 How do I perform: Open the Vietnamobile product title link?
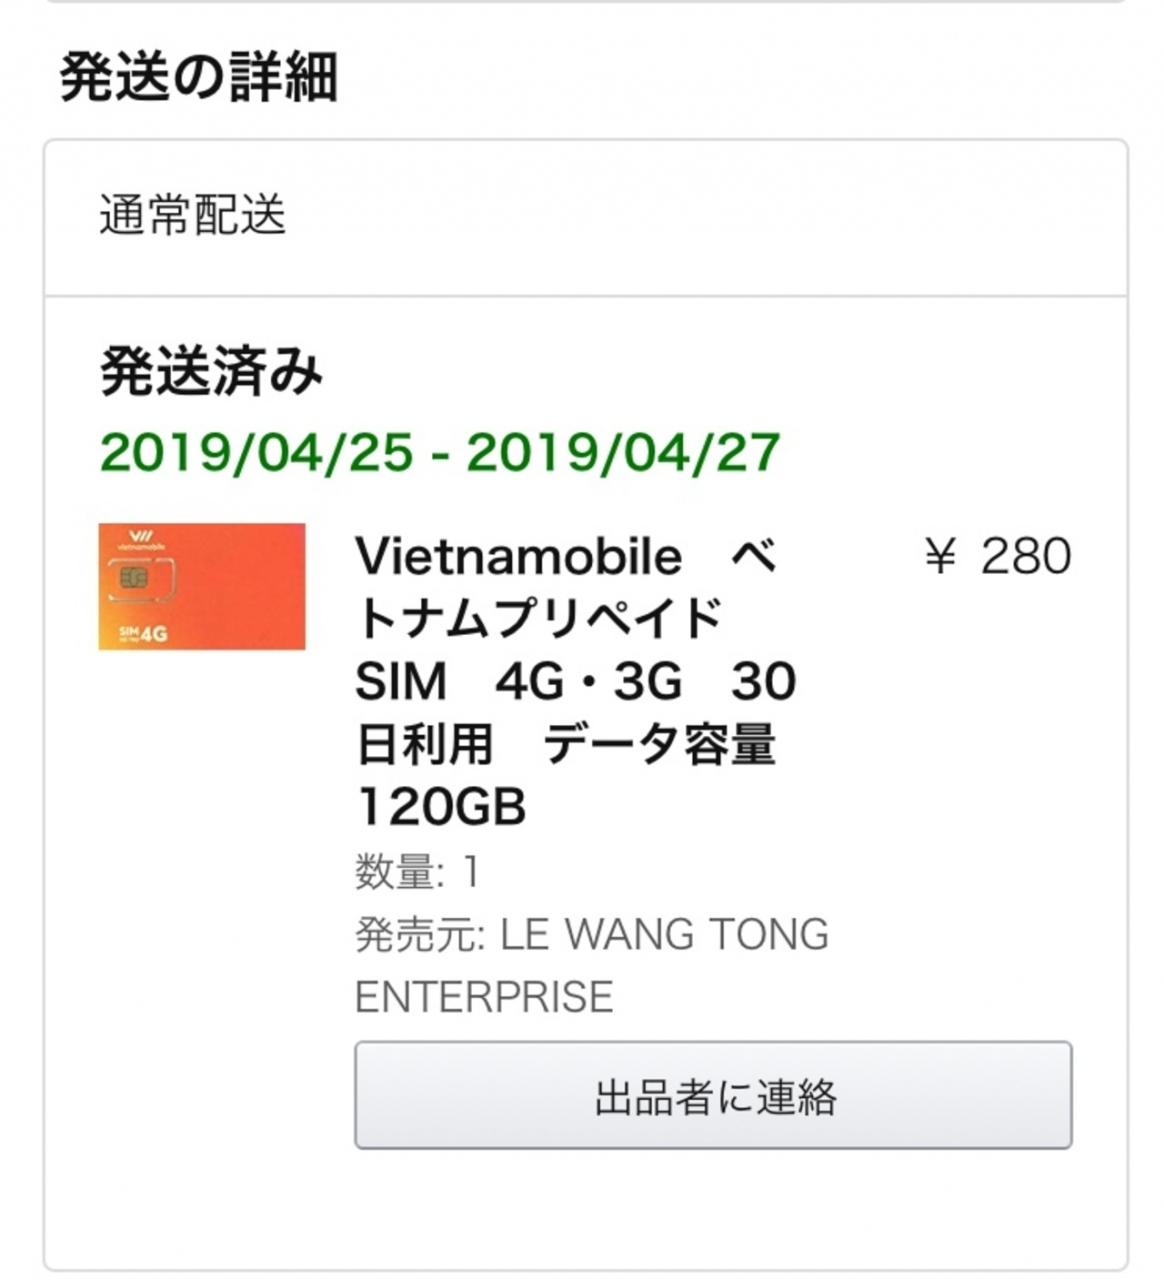pos(519,556)
